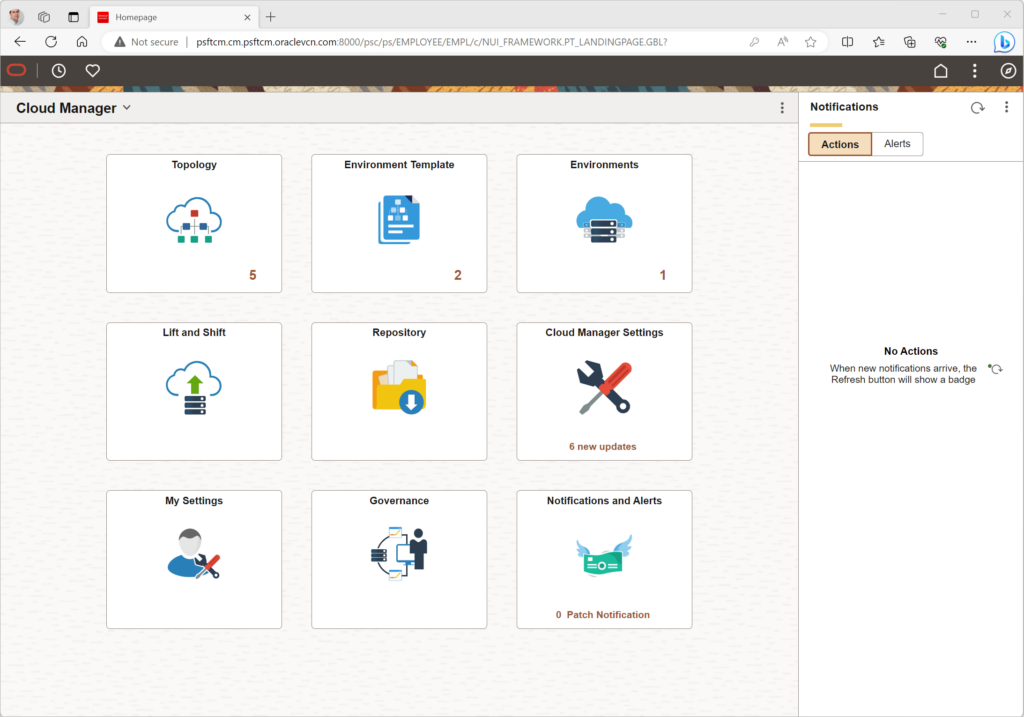Click the '6 new updates' text
Viewport: 1024px width, 717px height.
pos(602,447)
